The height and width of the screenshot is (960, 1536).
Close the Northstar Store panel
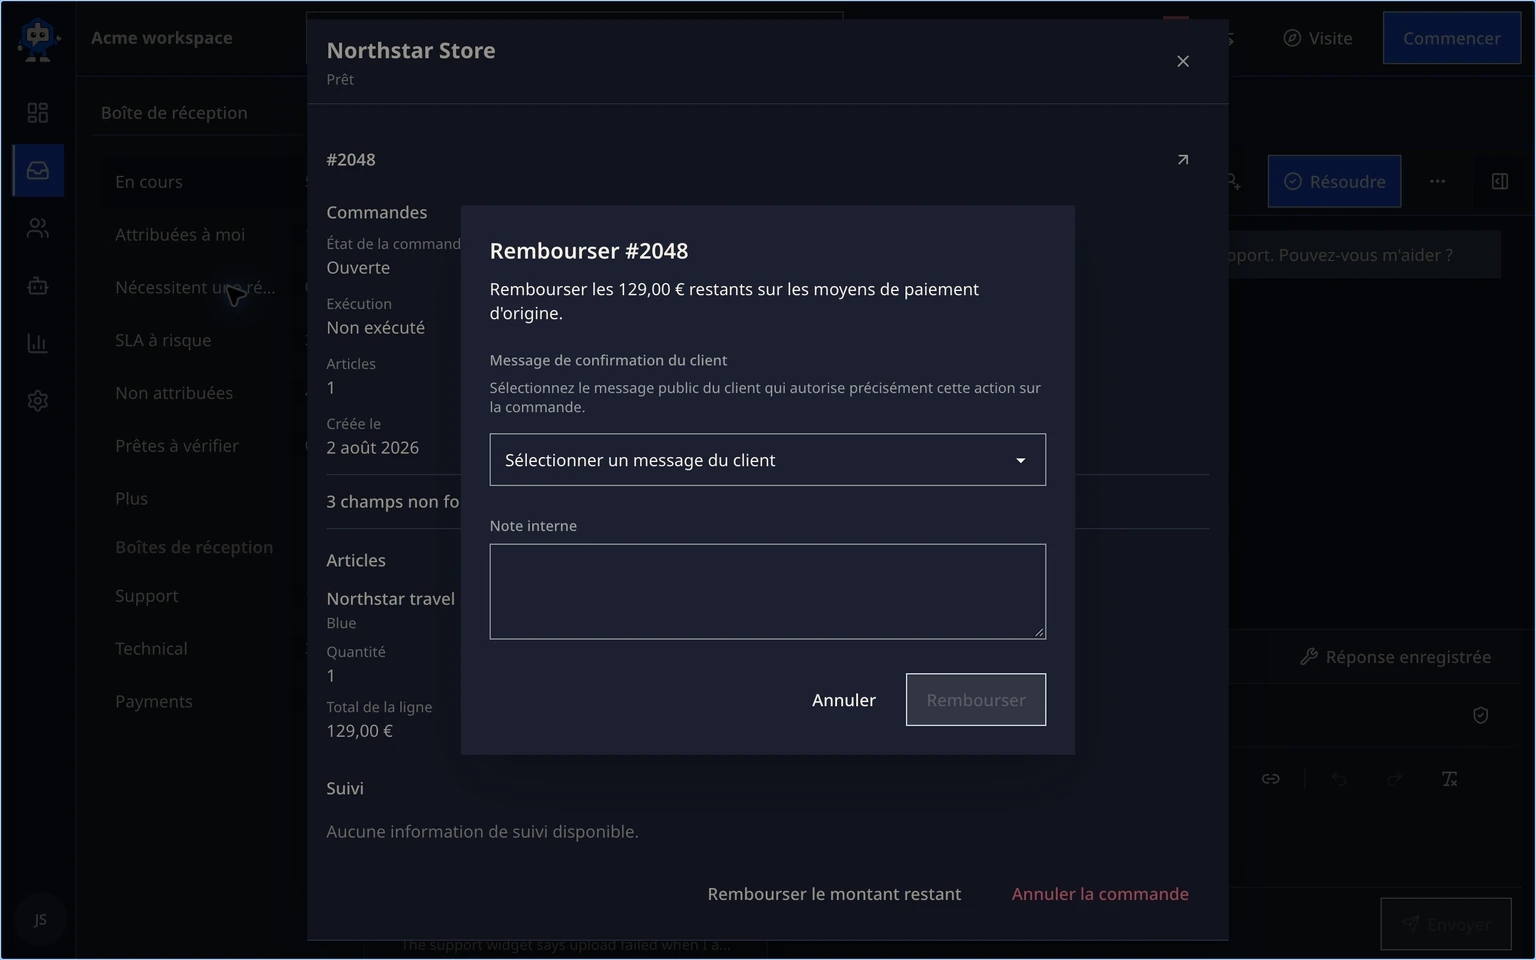click(x=1183, y=61)
